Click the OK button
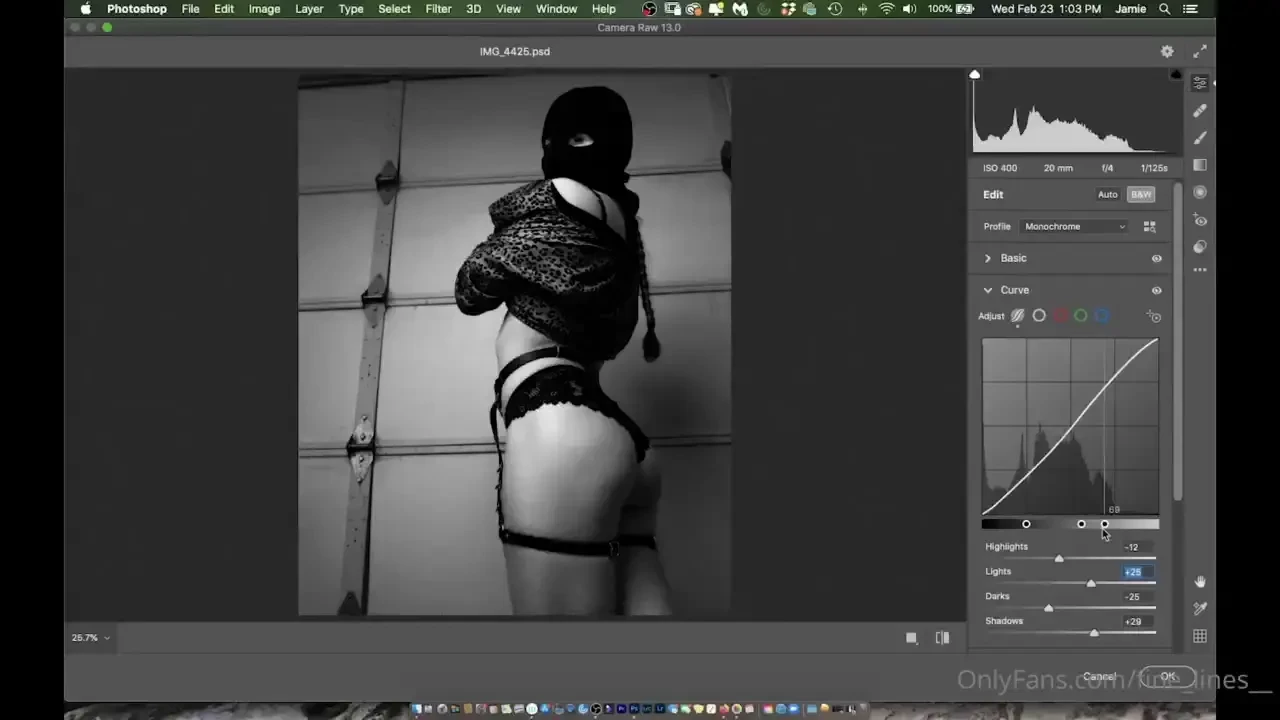1280x720 pixels. pyautogui.click(x=1167, y=676)
